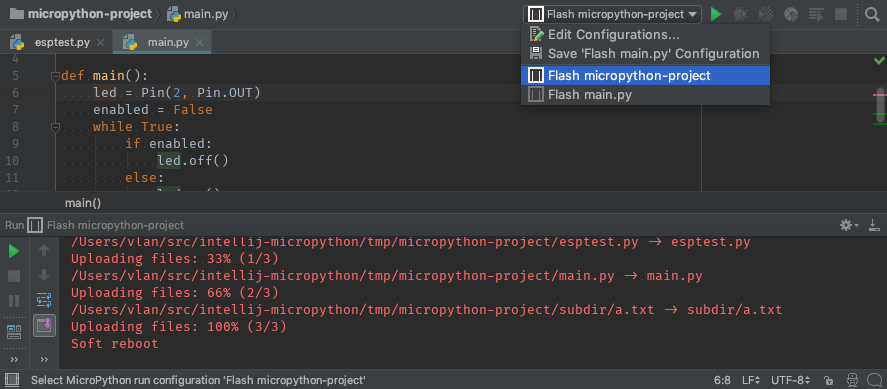This screenshot has height=389, width=887.
Task: Click the Run with Coverage icon
Action: pos(765,14)
